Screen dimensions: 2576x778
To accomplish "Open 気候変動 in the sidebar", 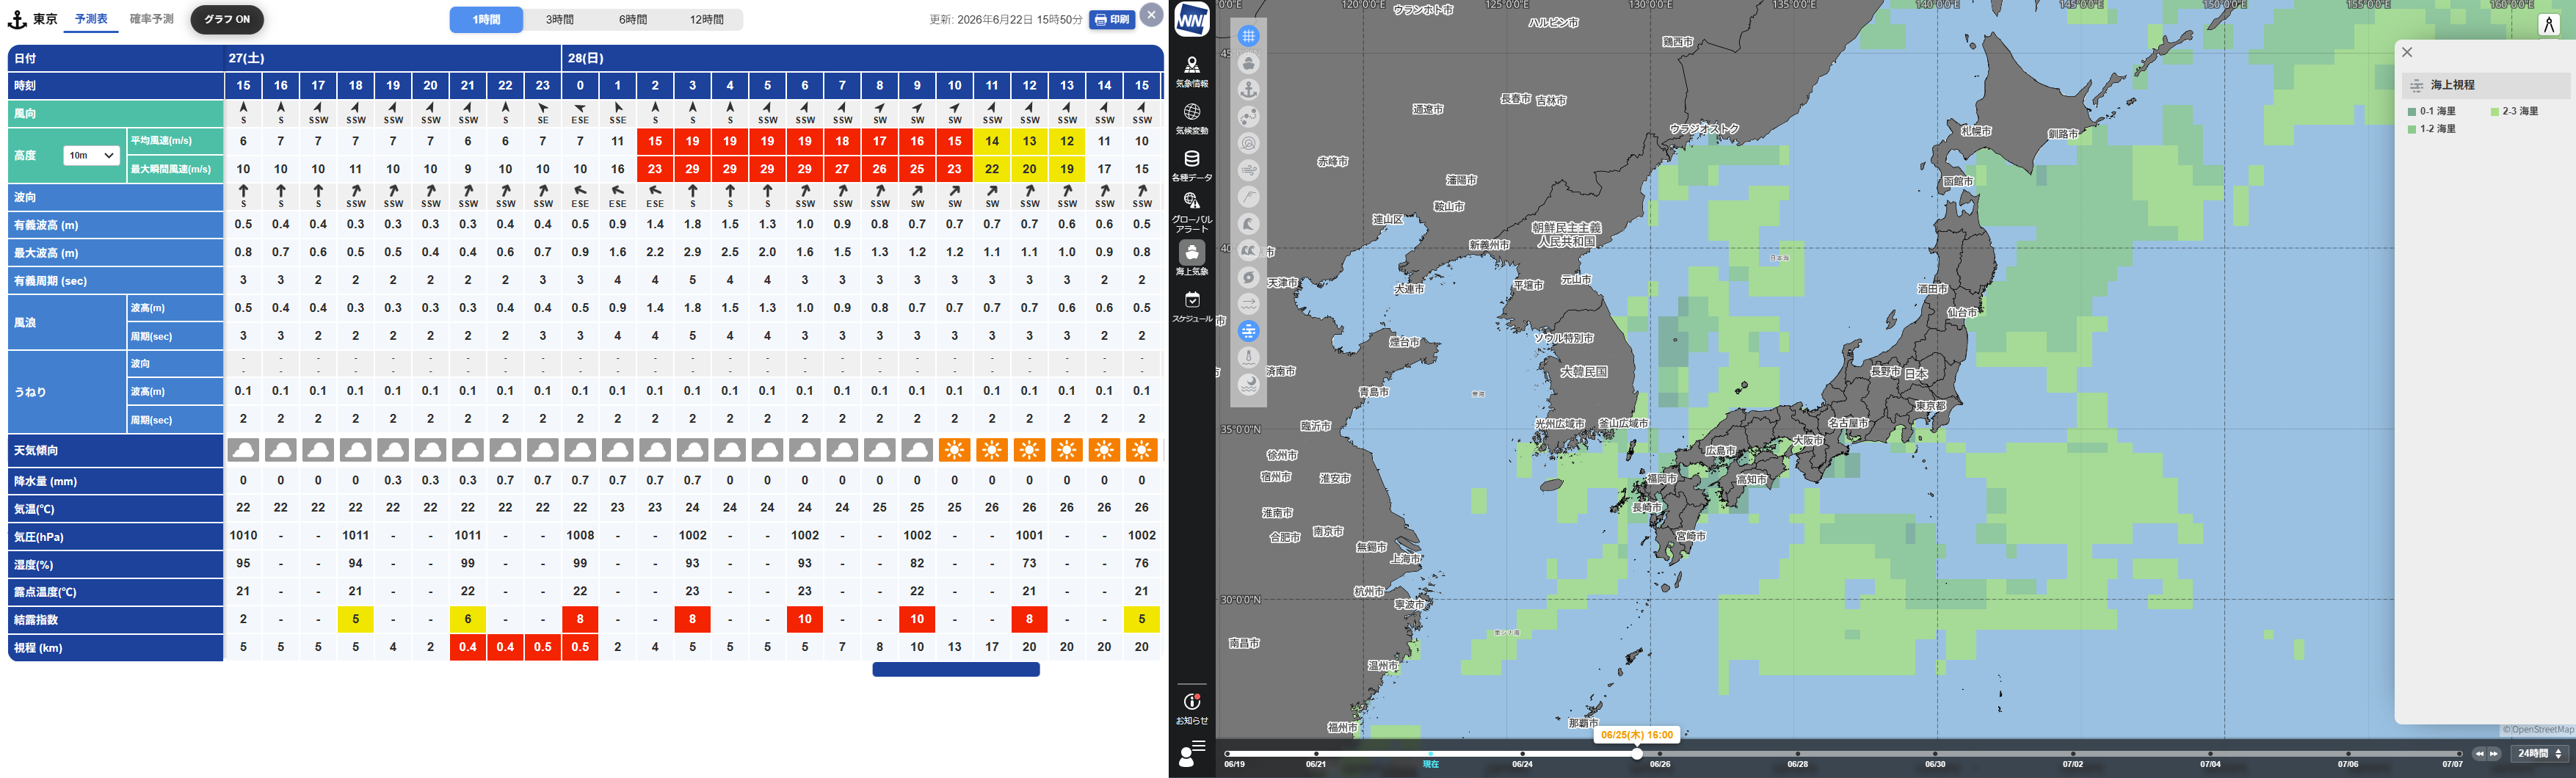I will click(x=1192, y=119).
